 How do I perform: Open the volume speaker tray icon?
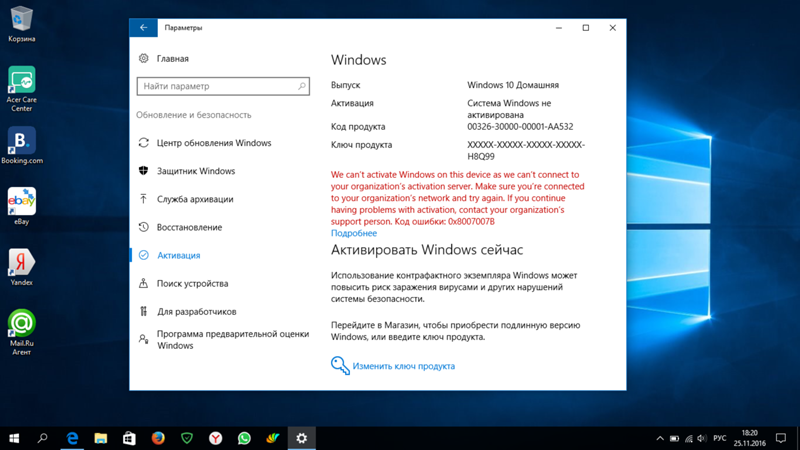point(702,438)
